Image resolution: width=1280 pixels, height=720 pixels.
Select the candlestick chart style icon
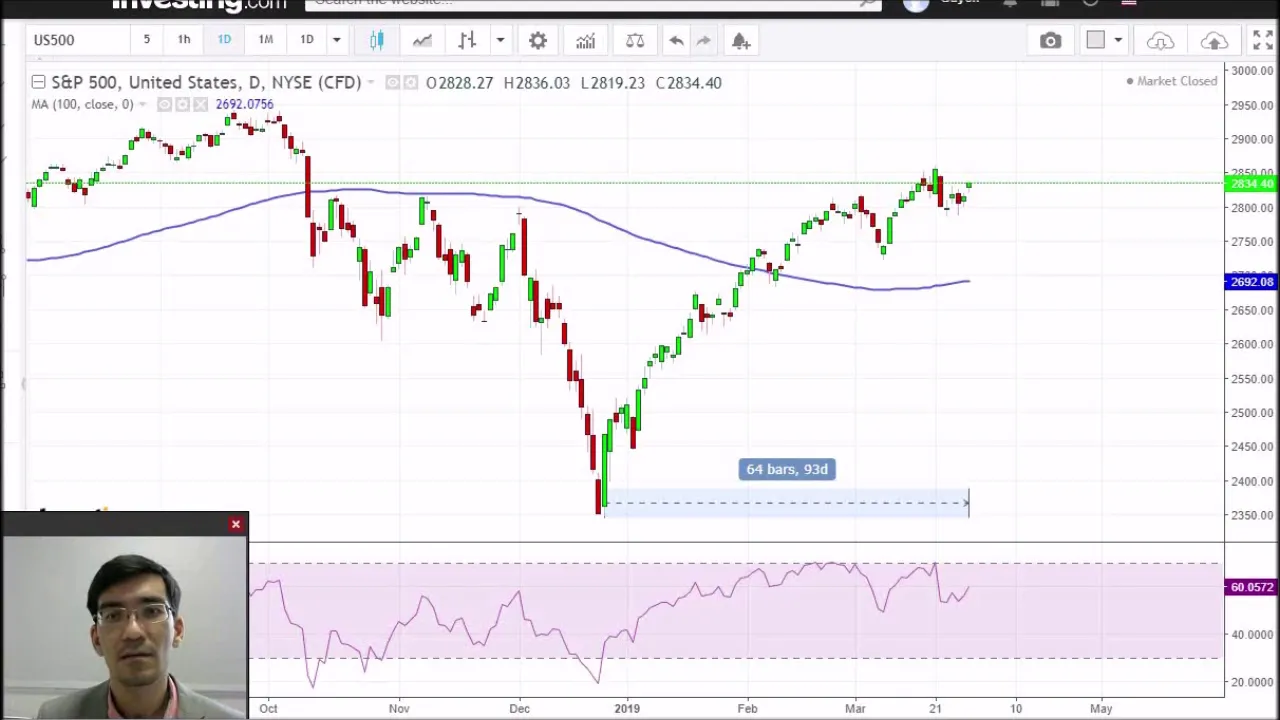tap(377, 40)
